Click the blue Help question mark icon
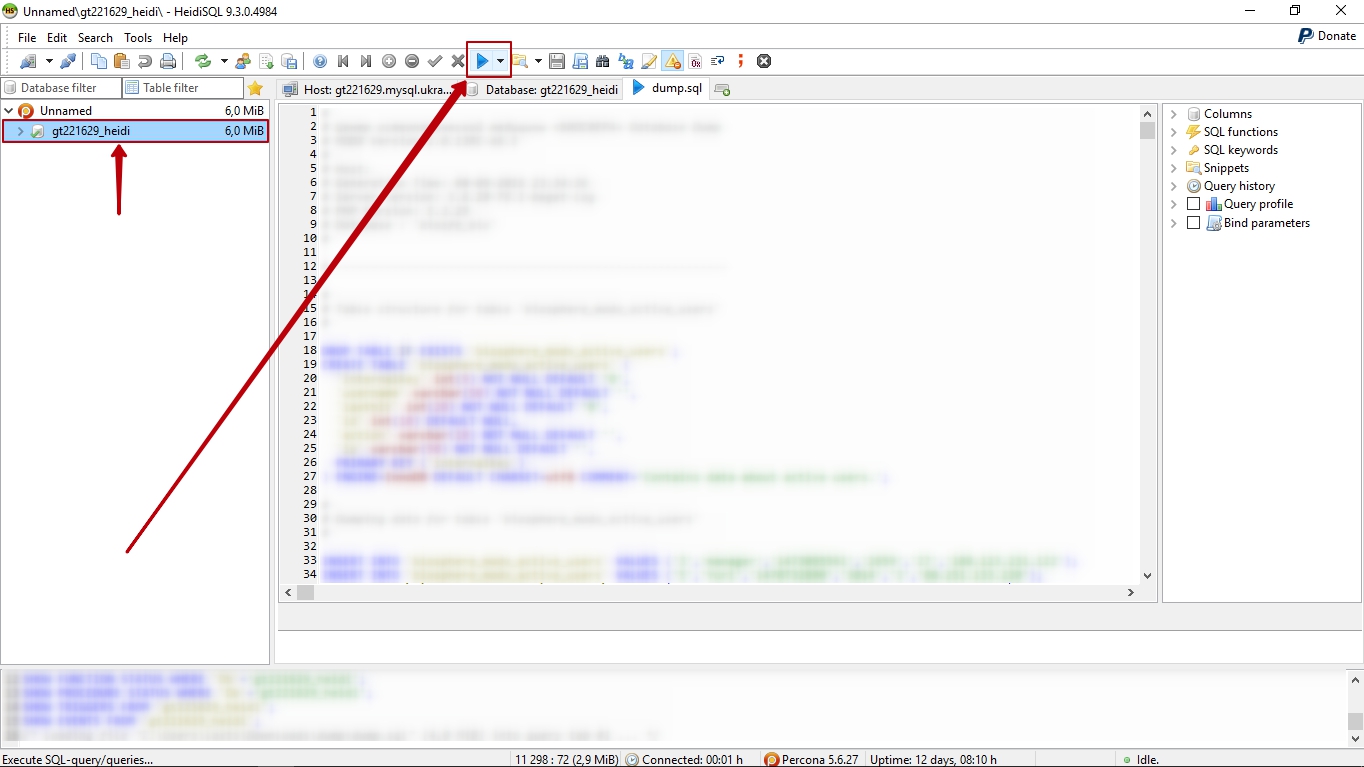1364x767 pixels. pos(320,61)
